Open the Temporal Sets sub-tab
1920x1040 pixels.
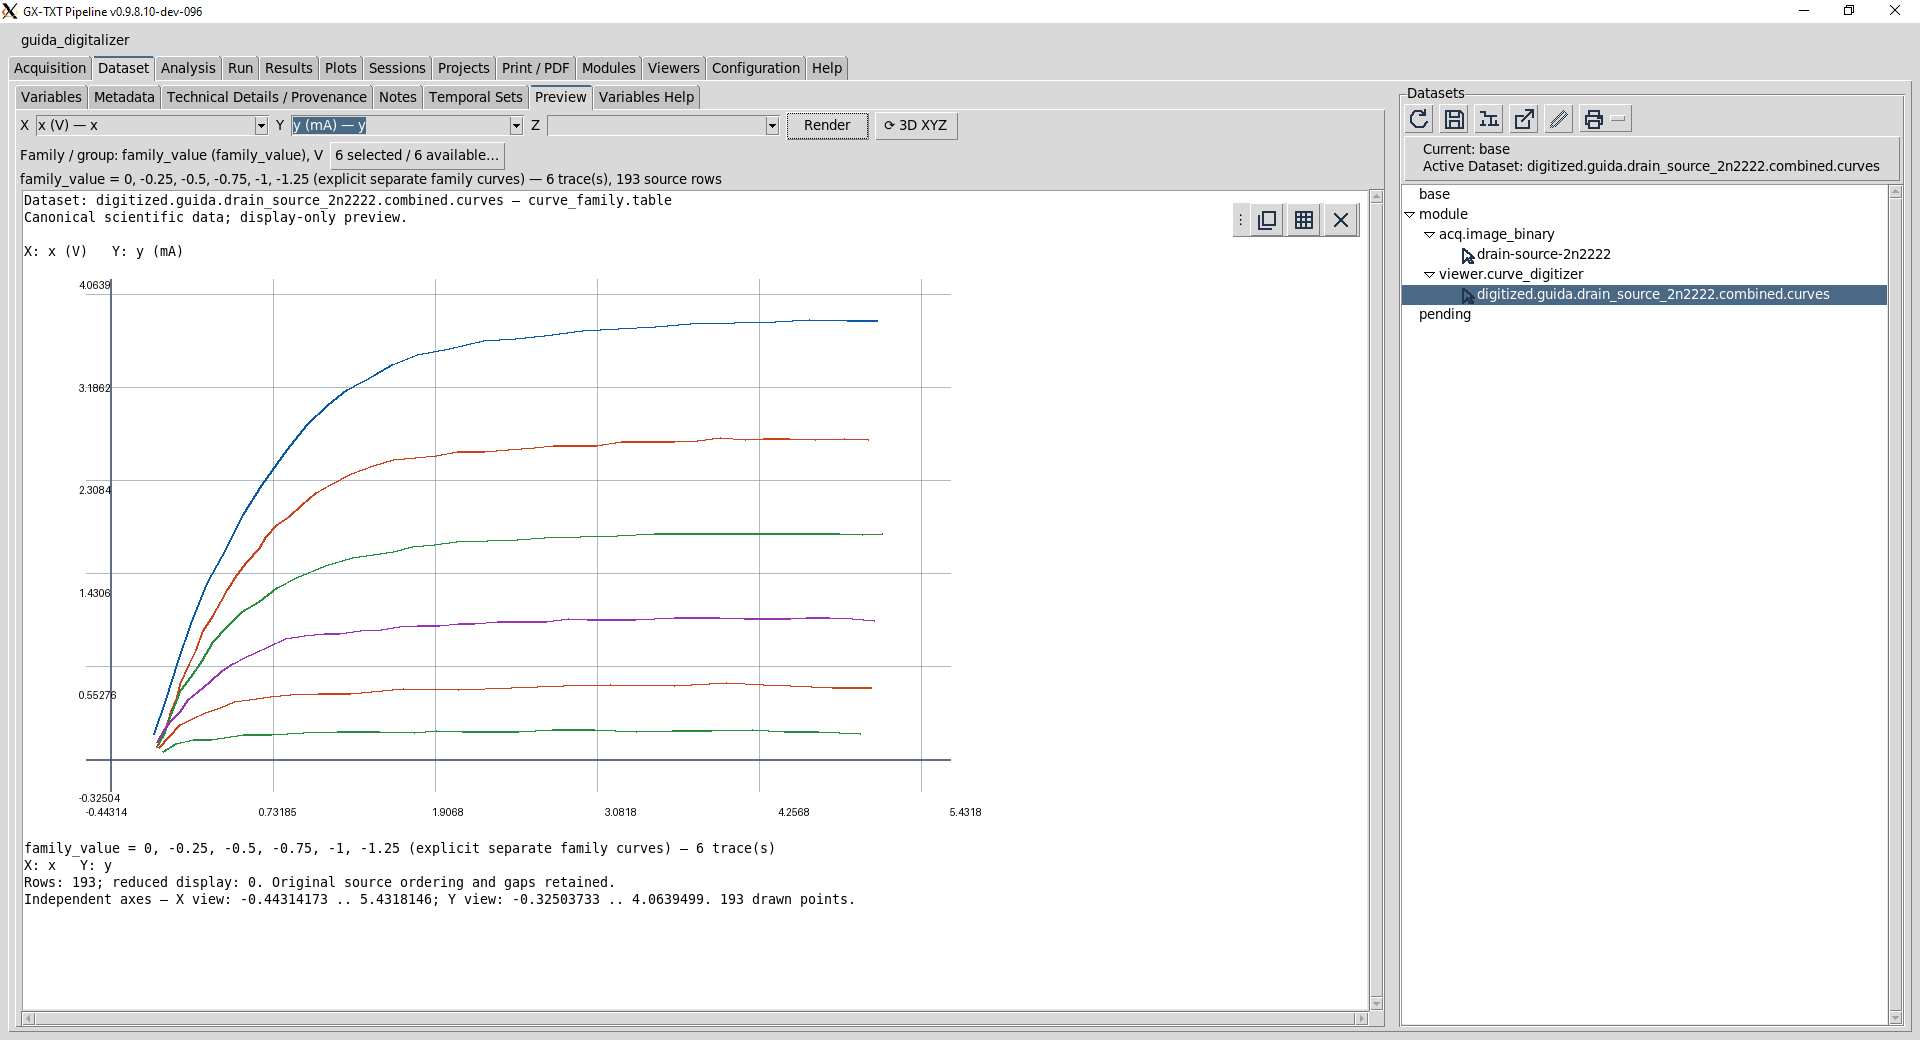click(476, 97)
